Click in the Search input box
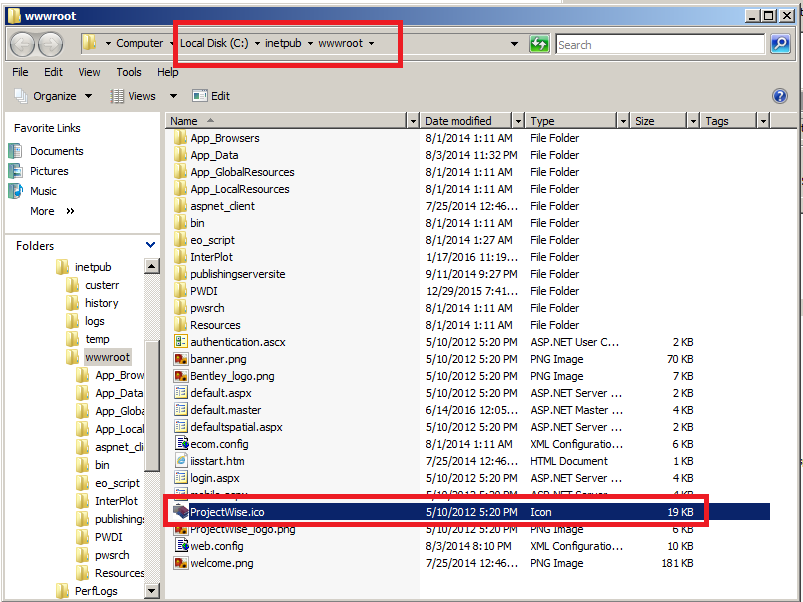 (660, 45)
